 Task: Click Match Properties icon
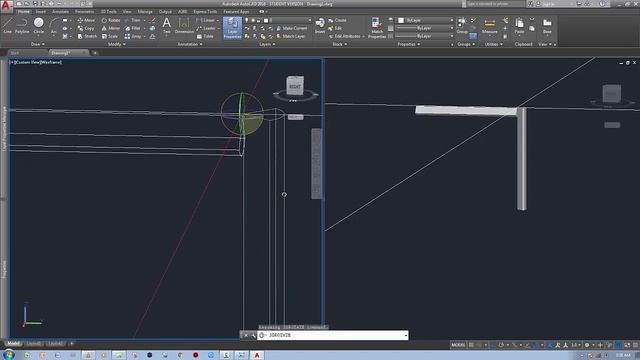click(377, 28)
